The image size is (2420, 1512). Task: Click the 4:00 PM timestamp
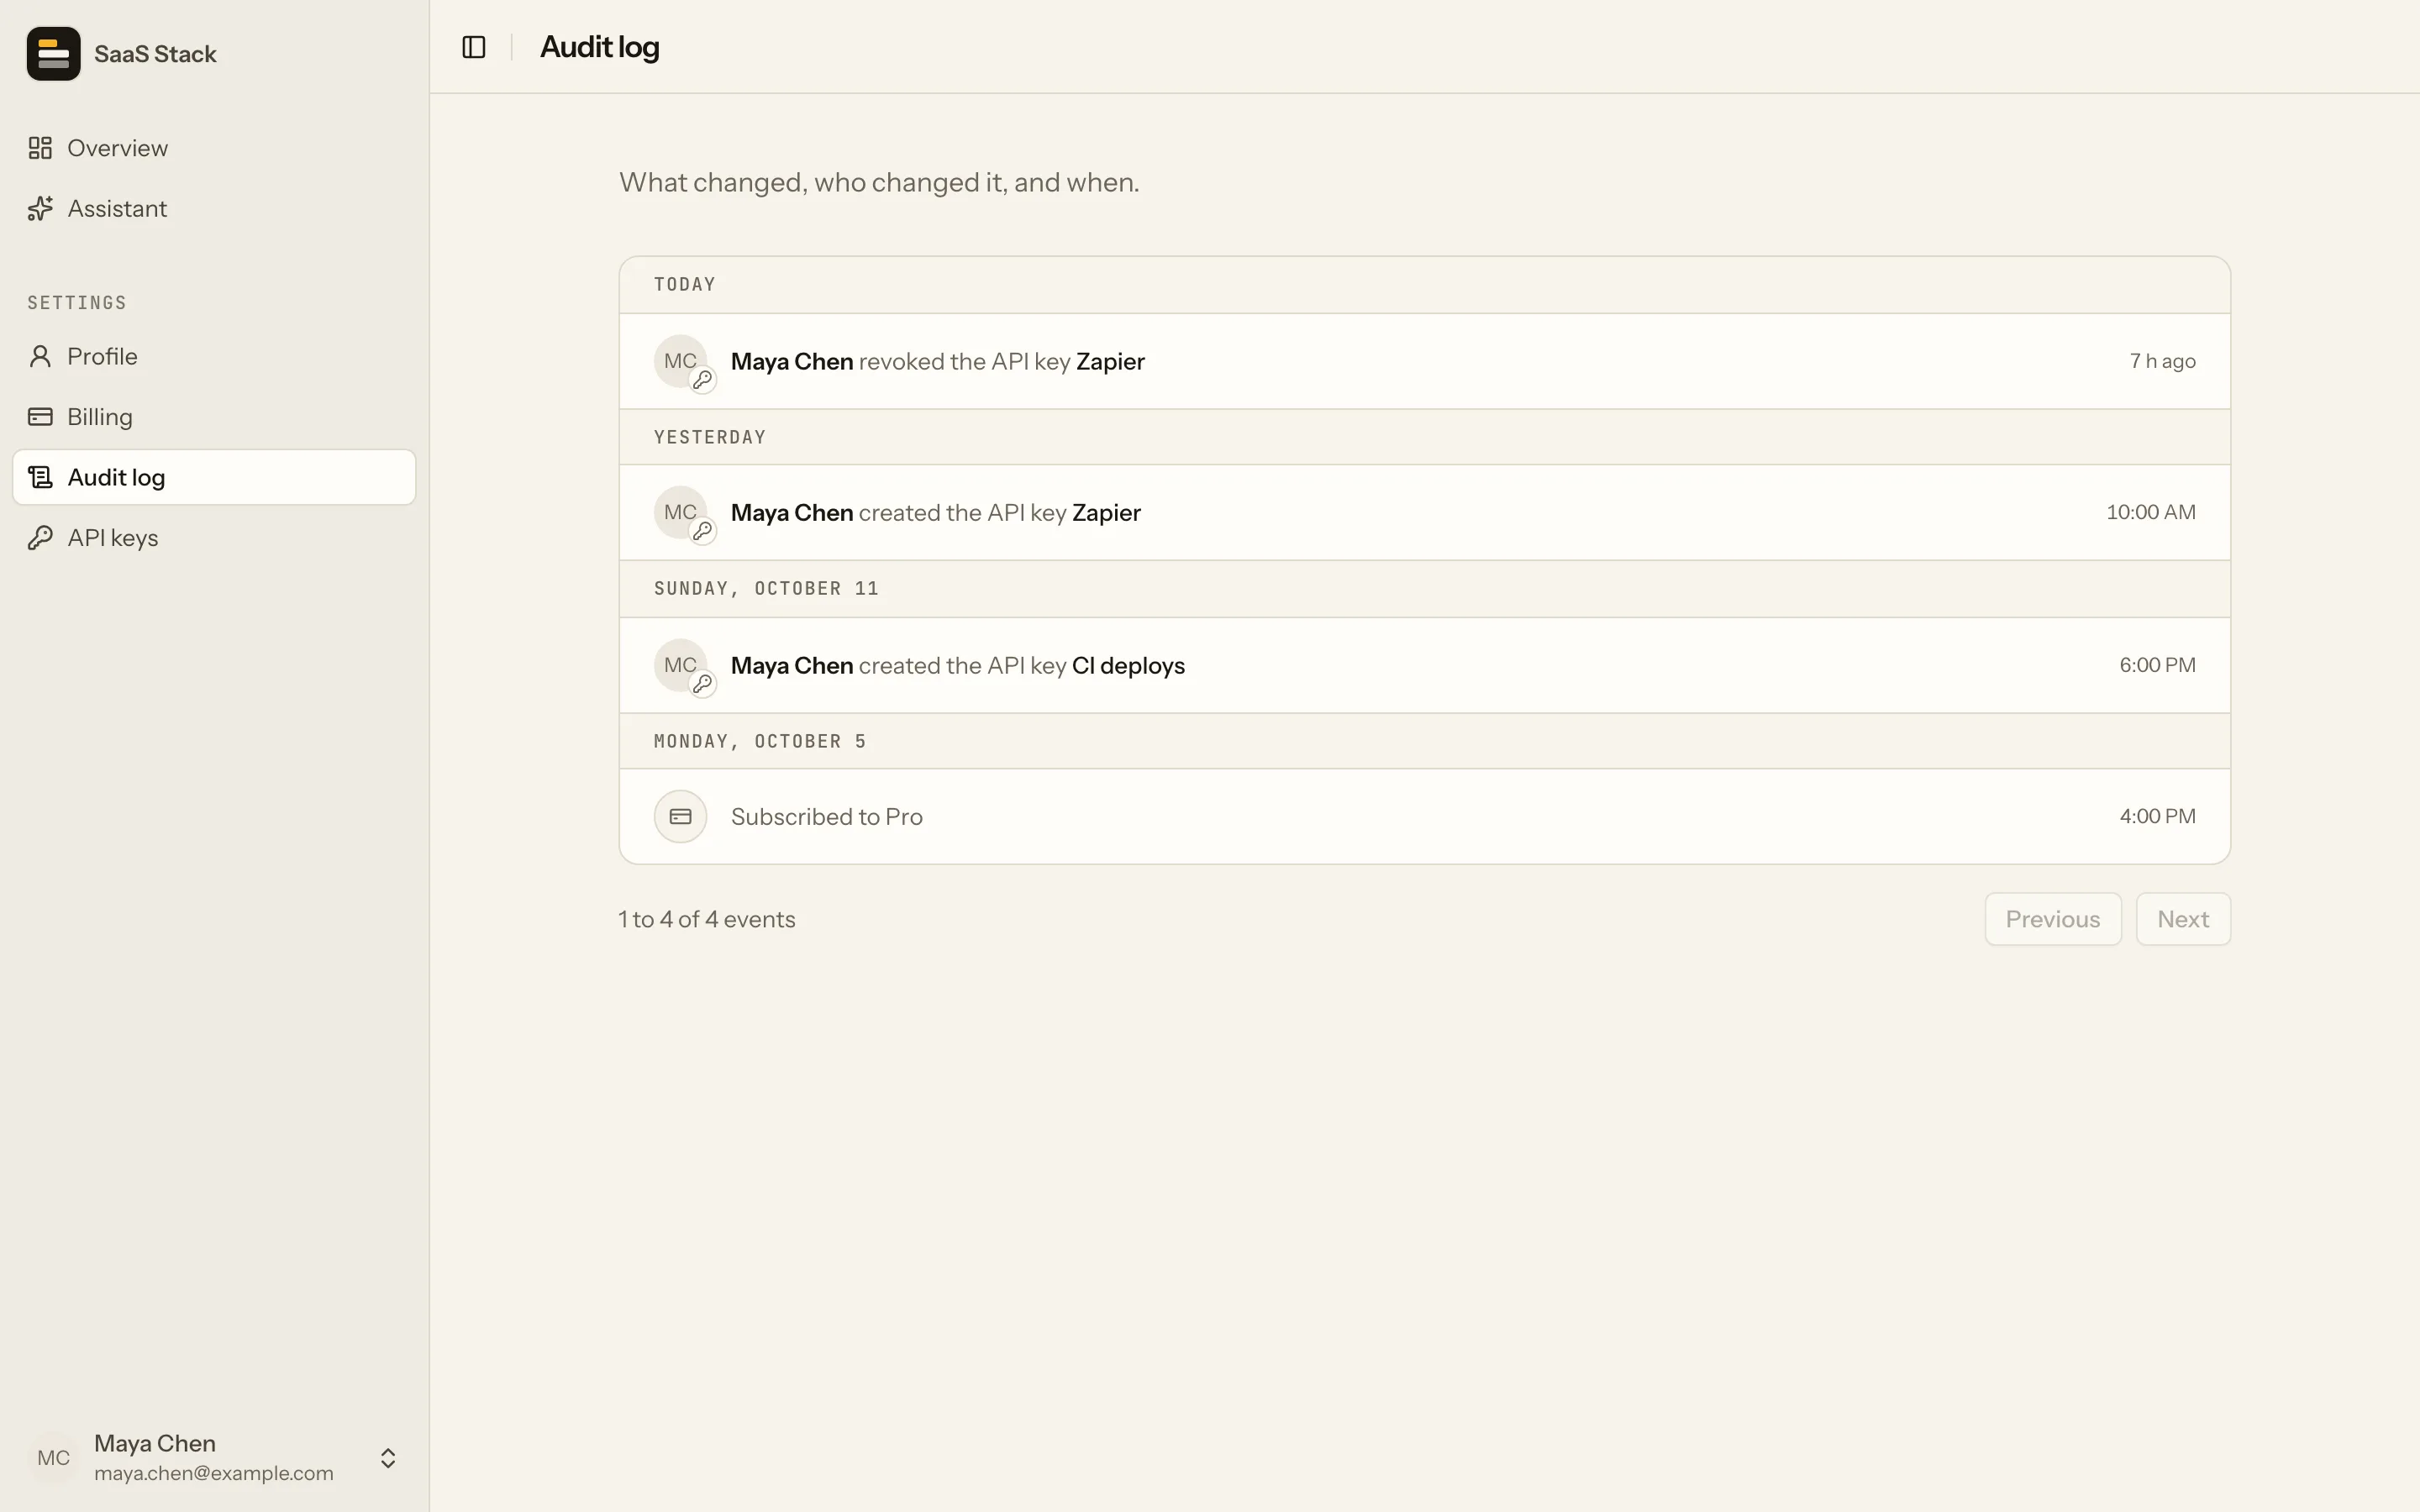2157,816
